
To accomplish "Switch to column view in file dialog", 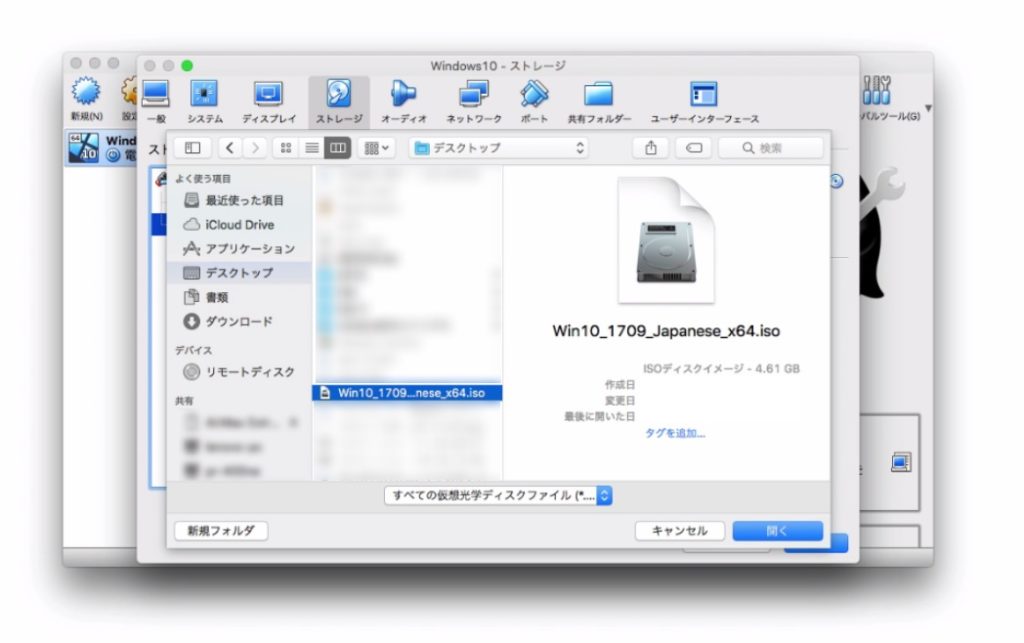I will (x=338, y=148).
